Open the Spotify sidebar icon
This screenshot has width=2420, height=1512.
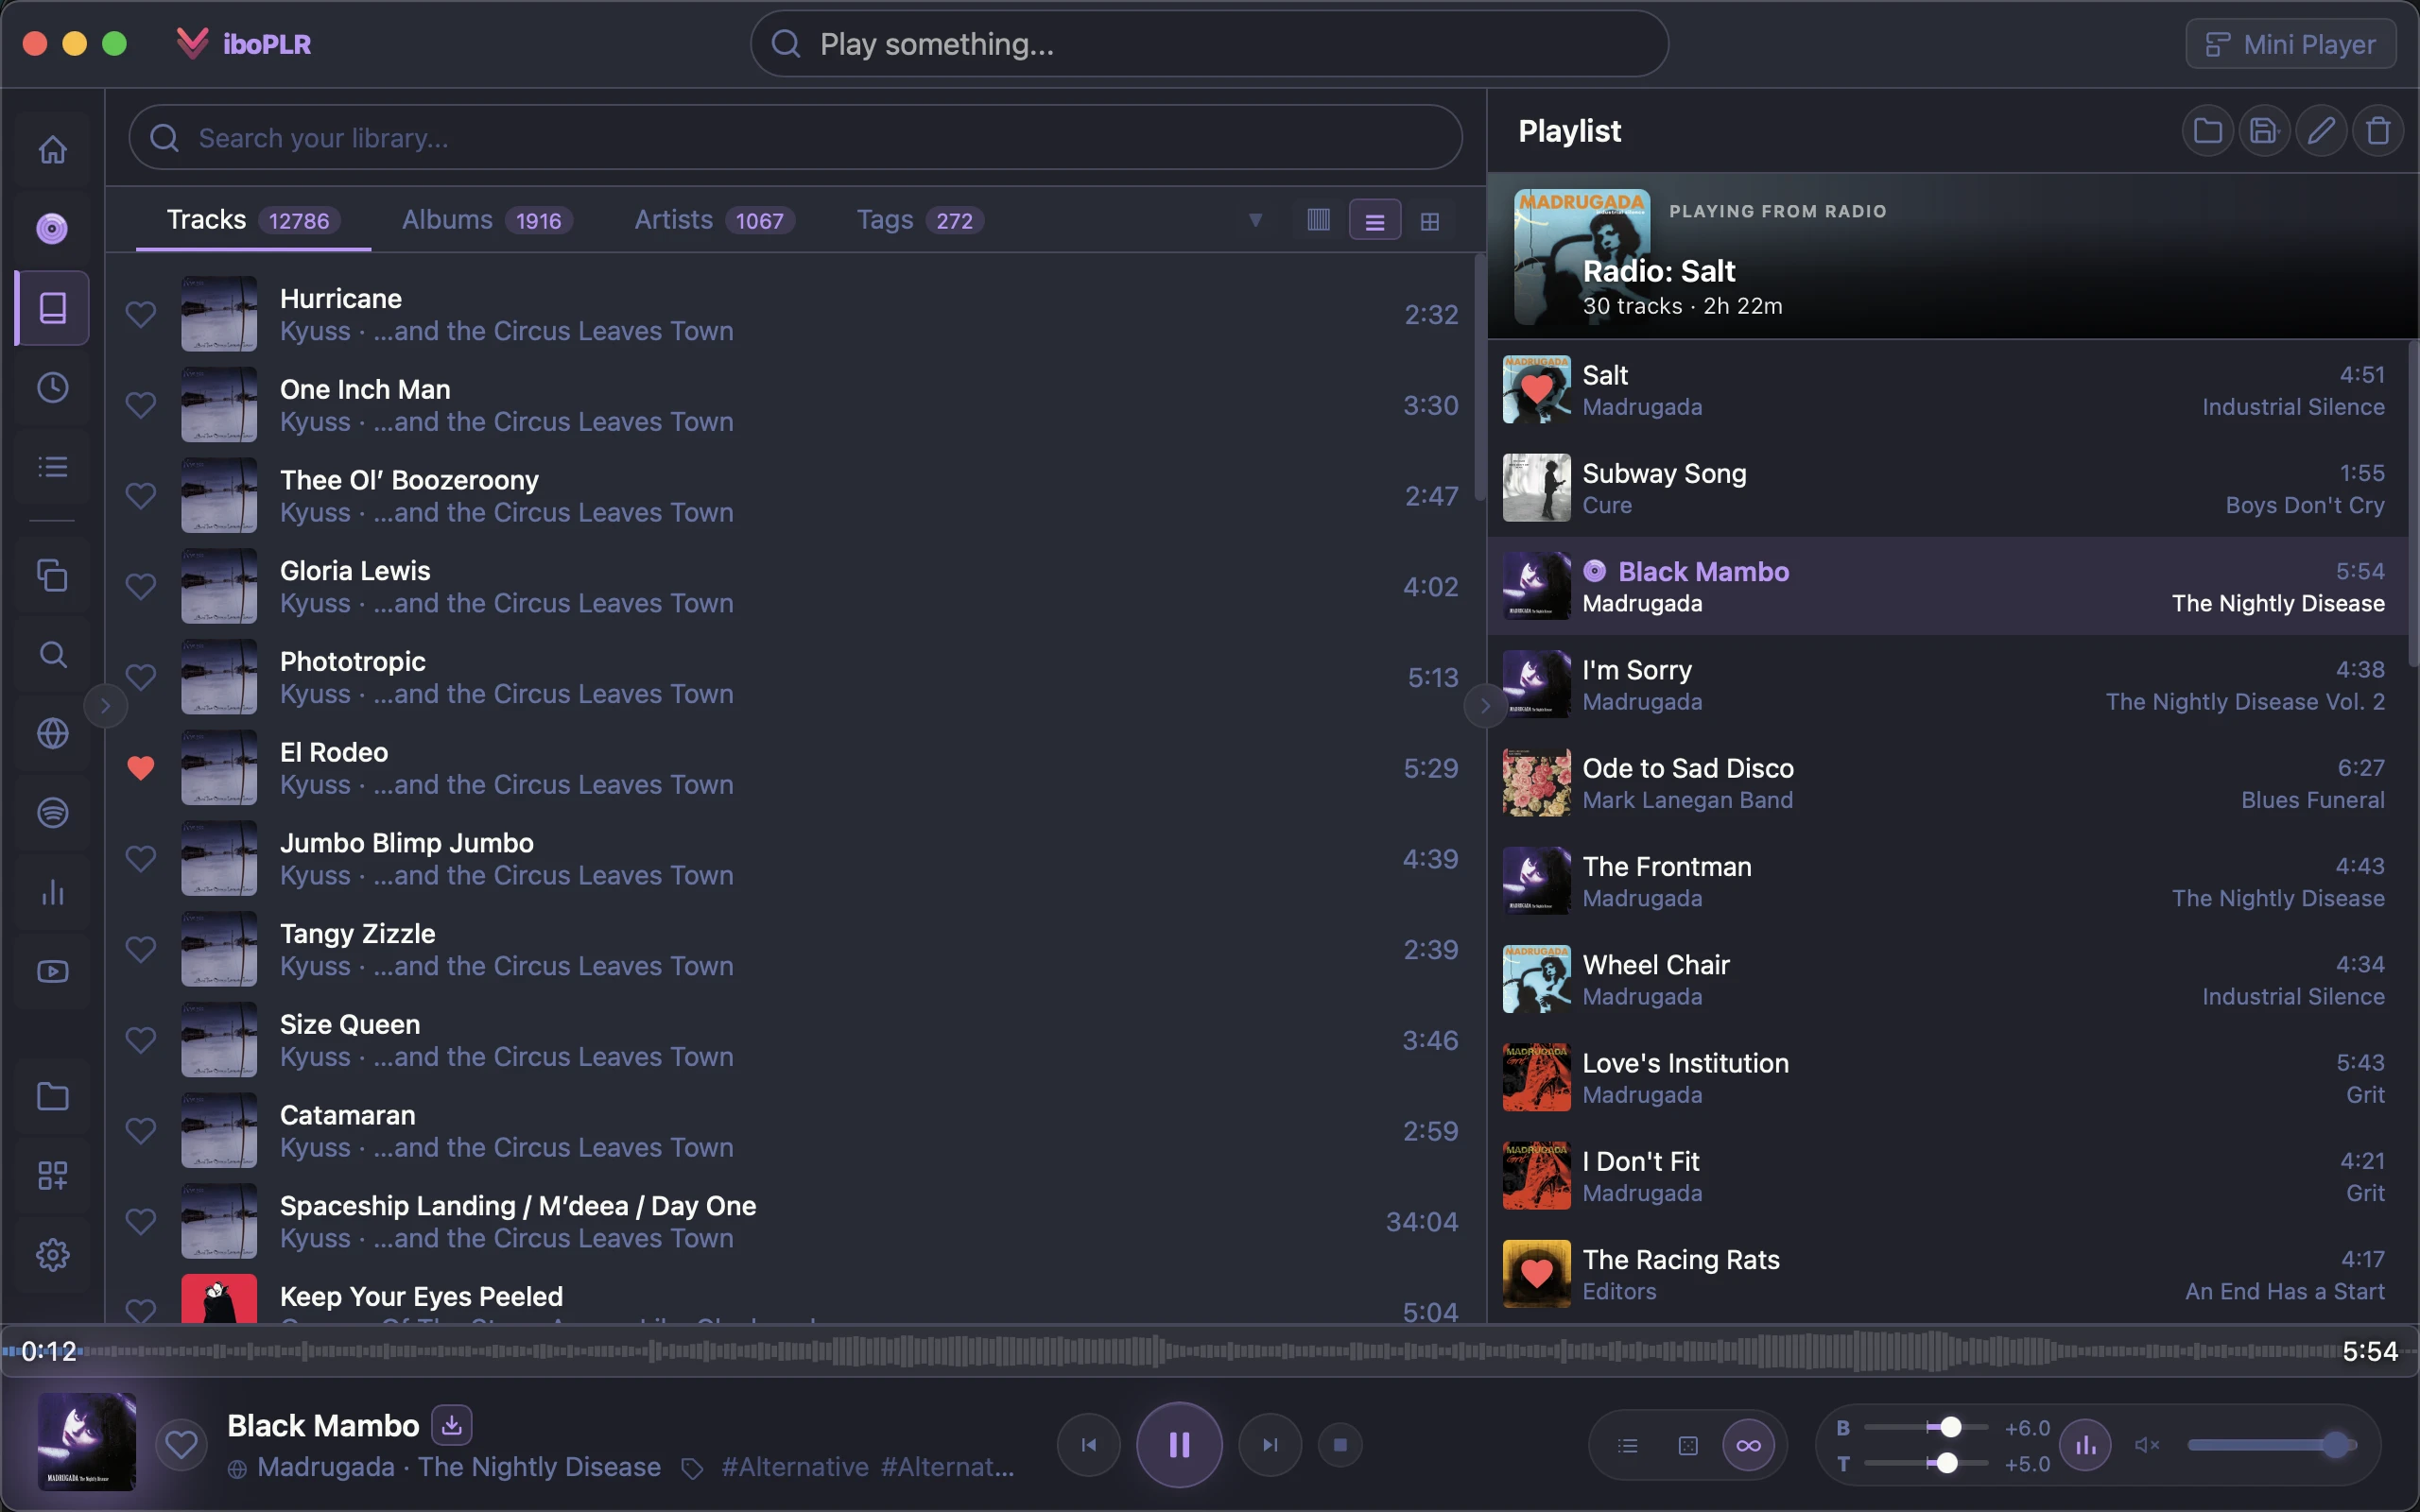tap(52, 812)
